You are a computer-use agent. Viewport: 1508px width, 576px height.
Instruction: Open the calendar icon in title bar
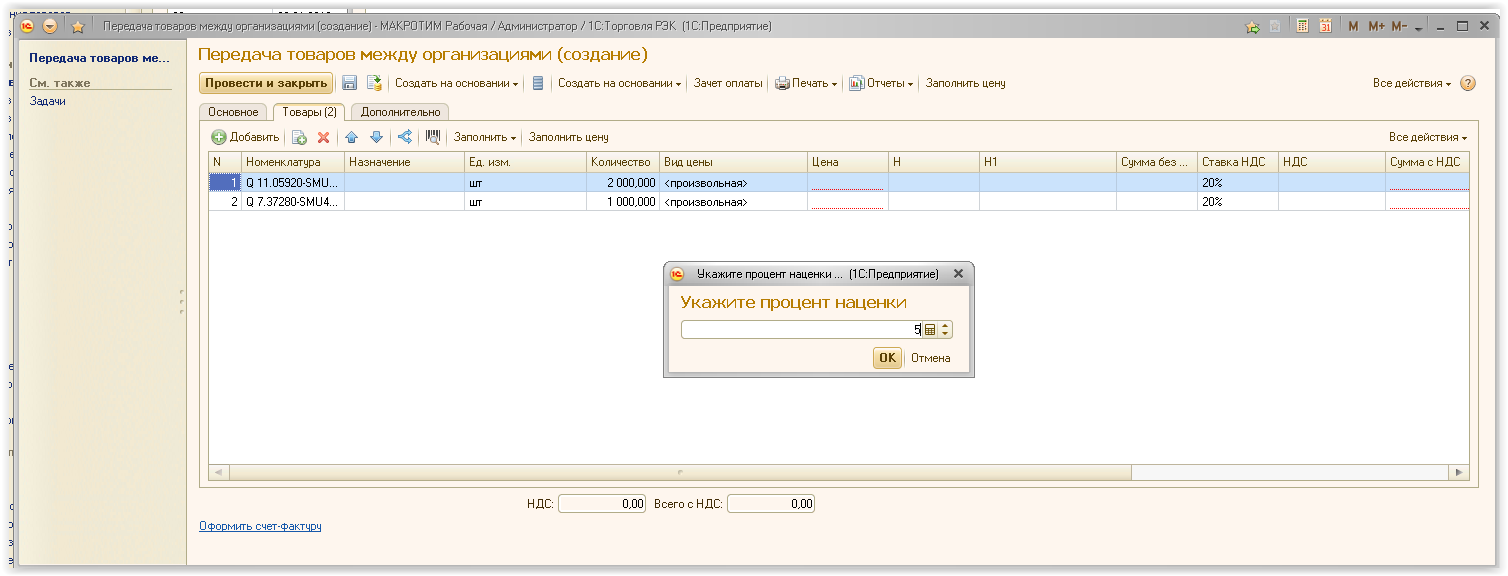coord(1325,26)
